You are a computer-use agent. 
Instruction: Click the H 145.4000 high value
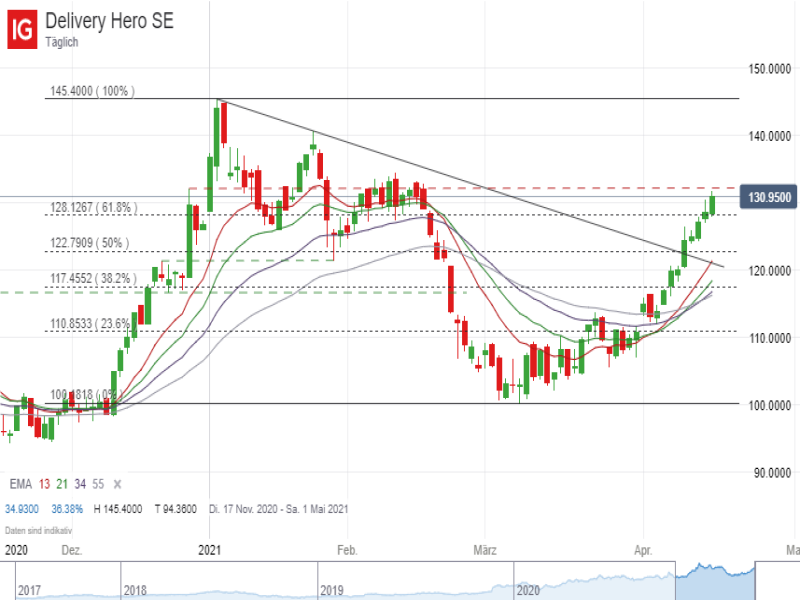[x=118, y=509]
